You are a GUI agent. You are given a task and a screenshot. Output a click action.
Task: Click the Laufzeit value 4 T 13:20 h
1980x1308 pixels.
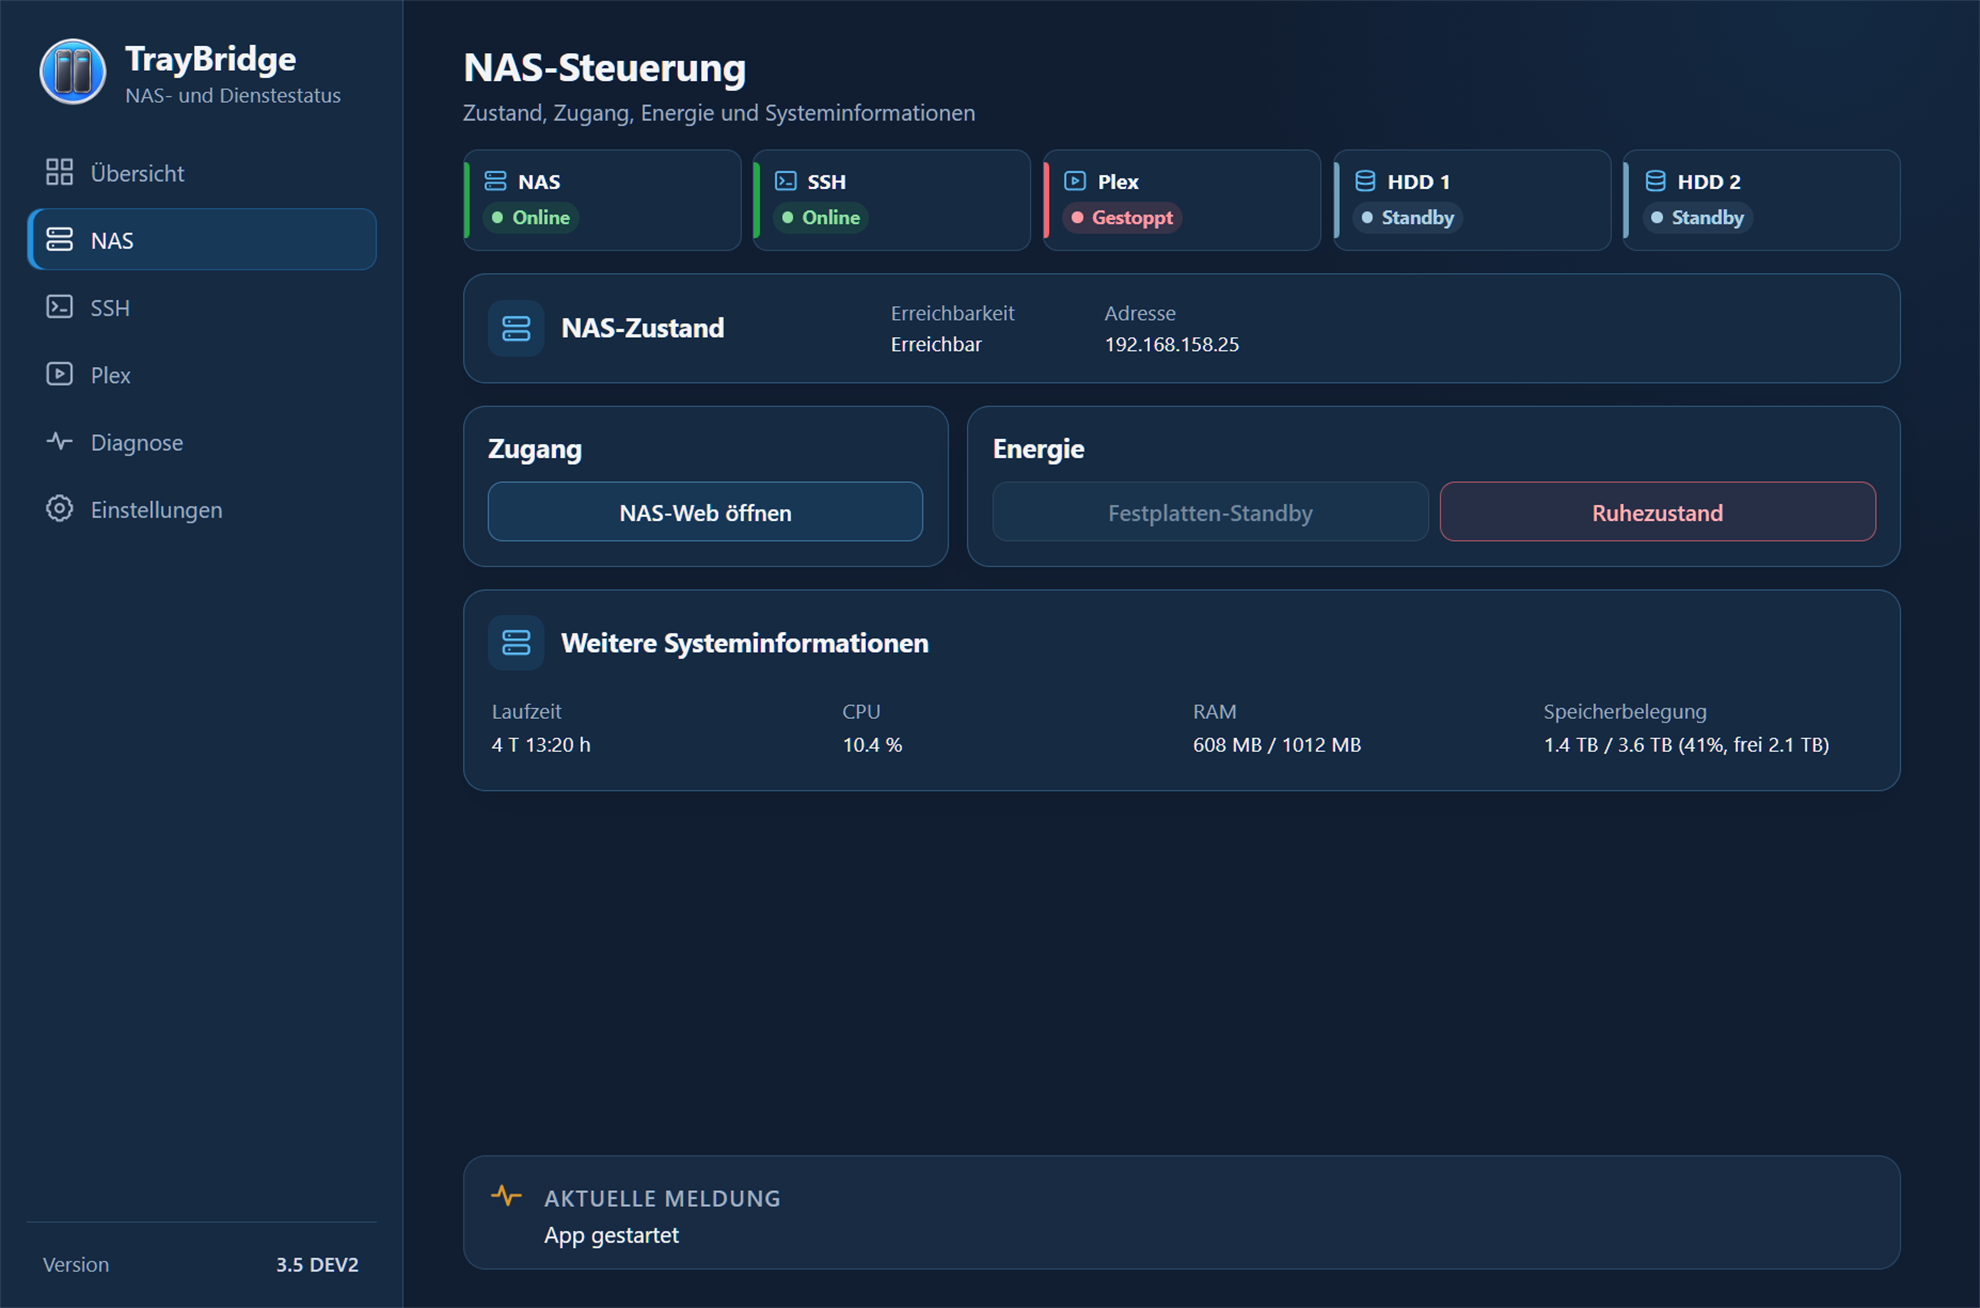(x=541, y=744)
